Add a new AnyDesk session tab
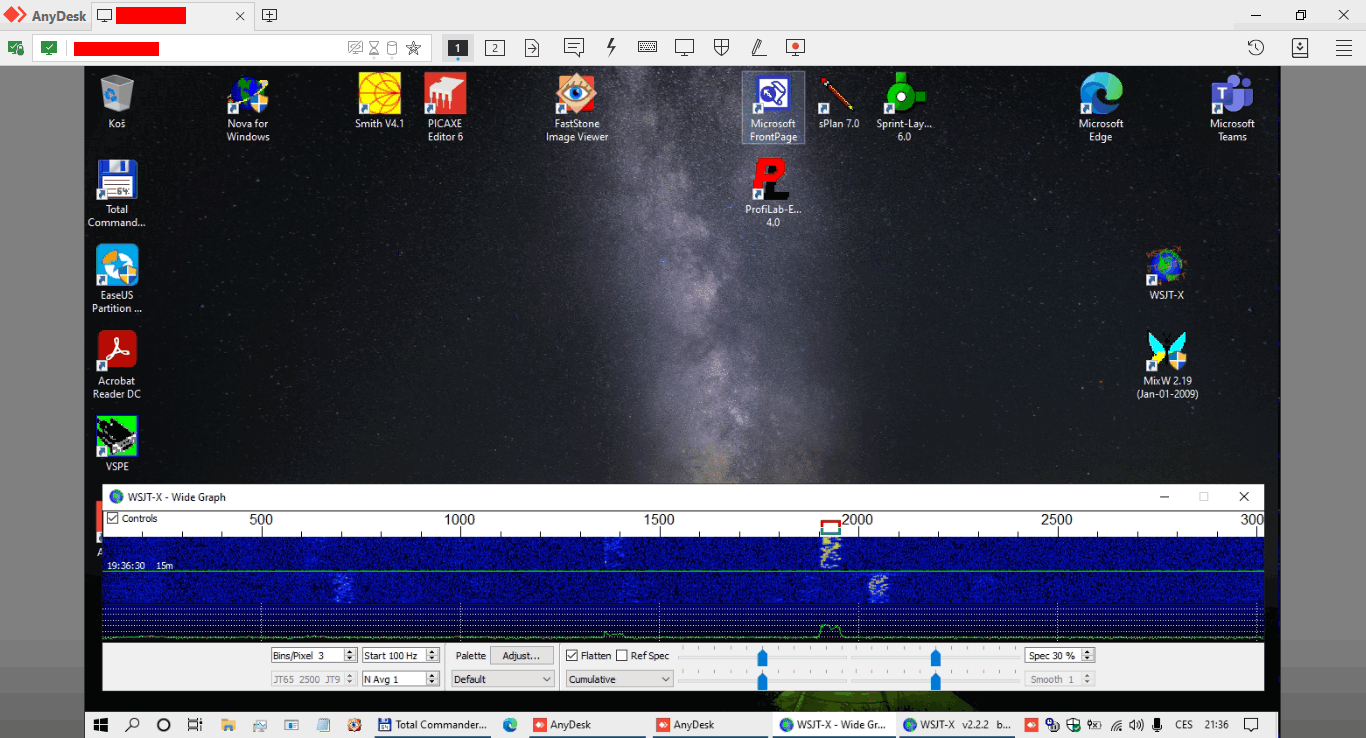The height and width of the screenshot is (738, 1366). 269,15
